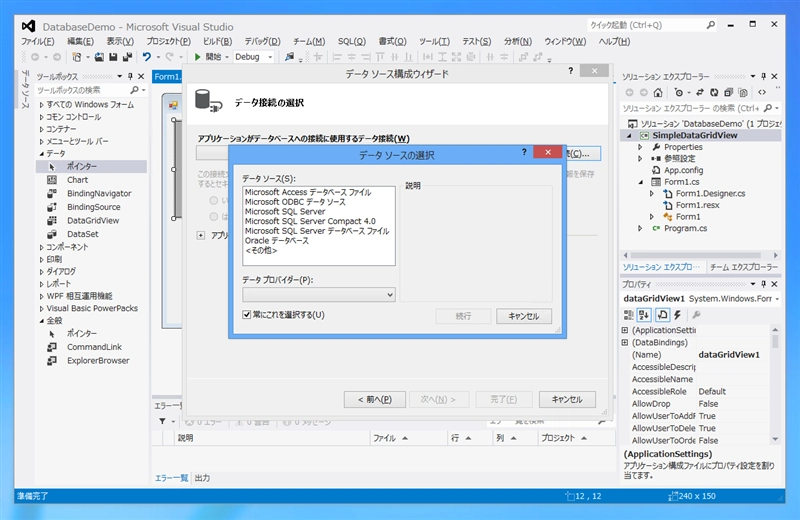
Task: Click the ? help button in データ ソースの選択
Action: coord(524,152)
